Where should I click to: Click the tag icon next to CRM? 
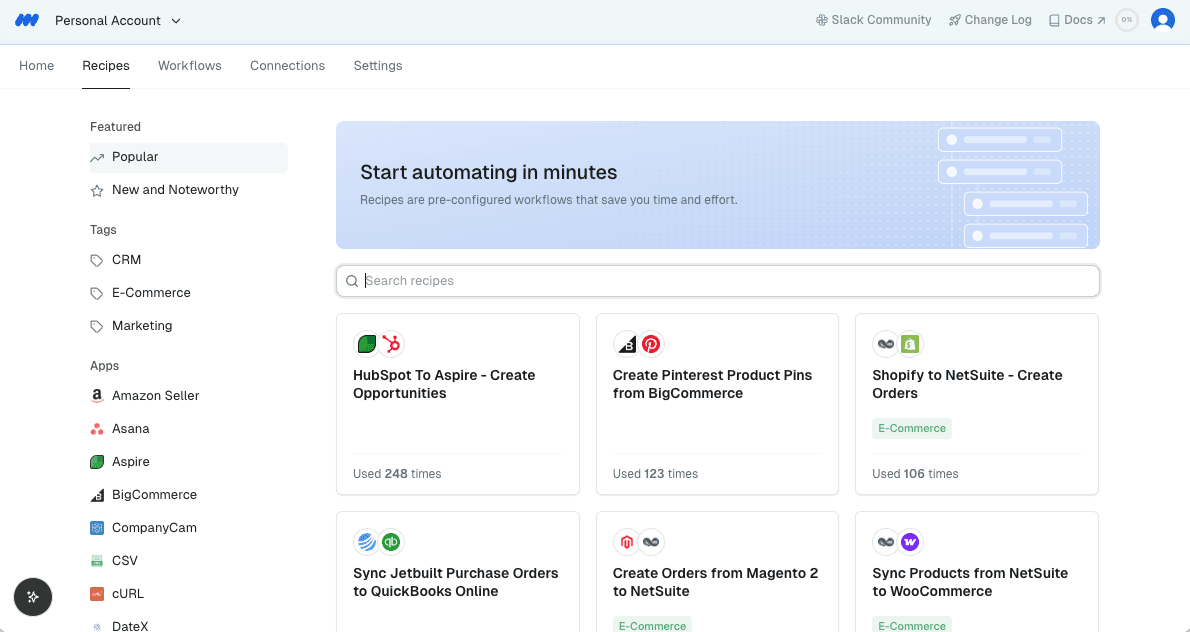[97, 260]
